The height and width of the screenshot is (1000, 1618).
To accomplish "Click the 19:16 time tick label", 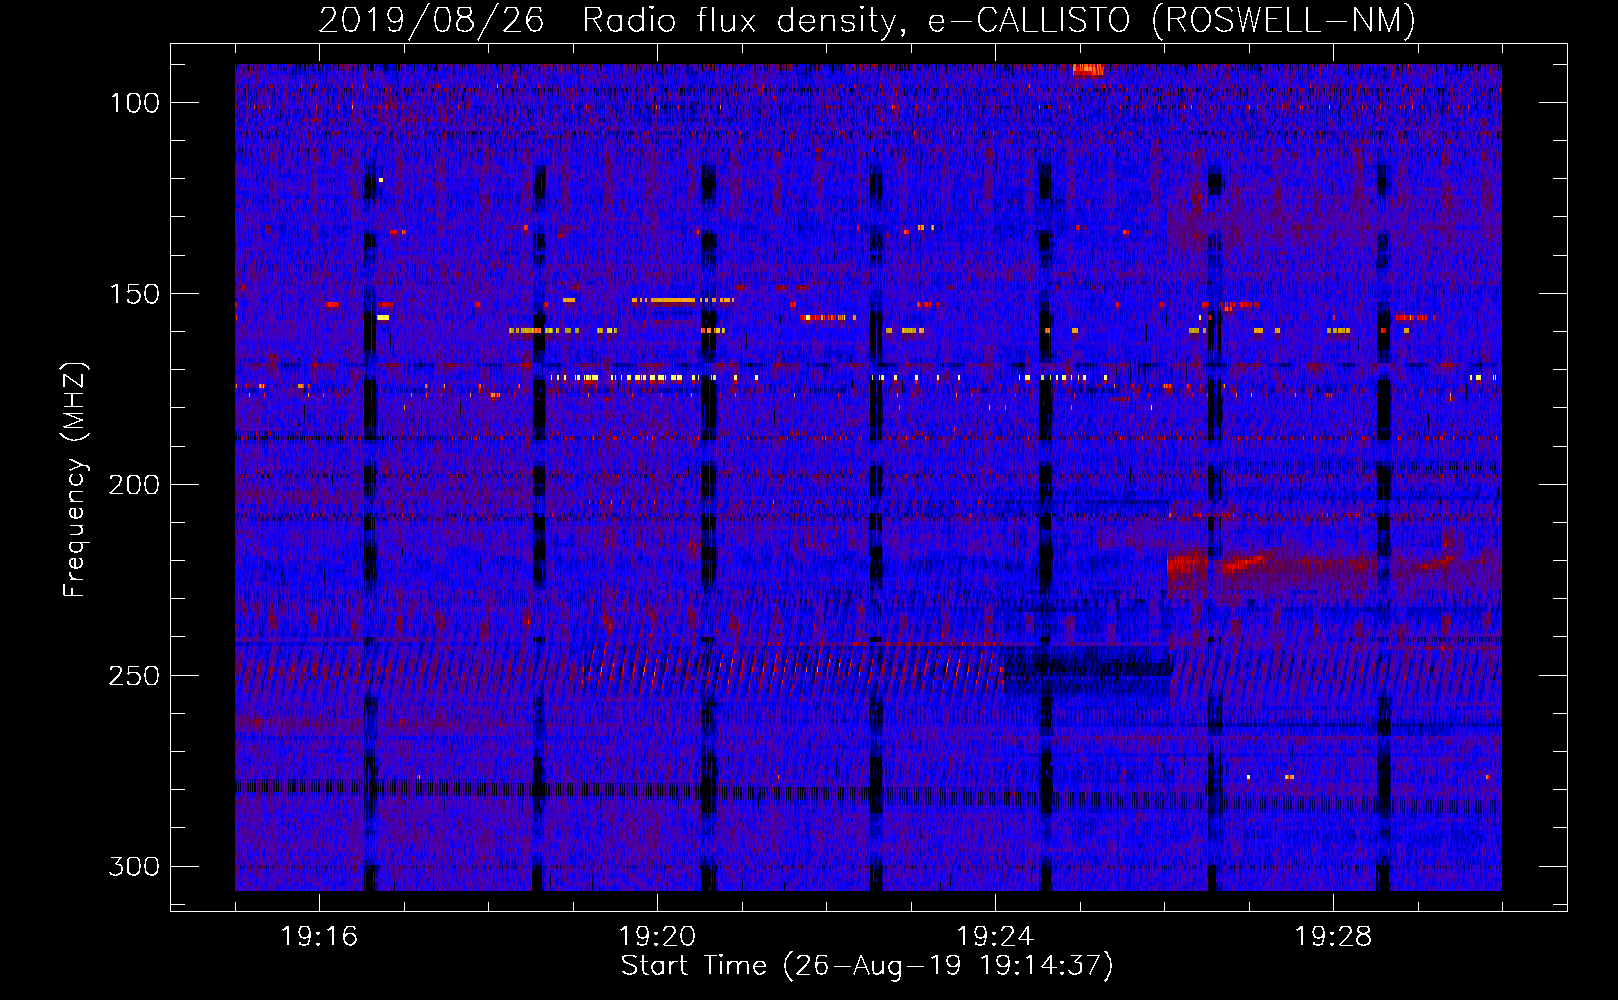I will click(x=319, y=937).
